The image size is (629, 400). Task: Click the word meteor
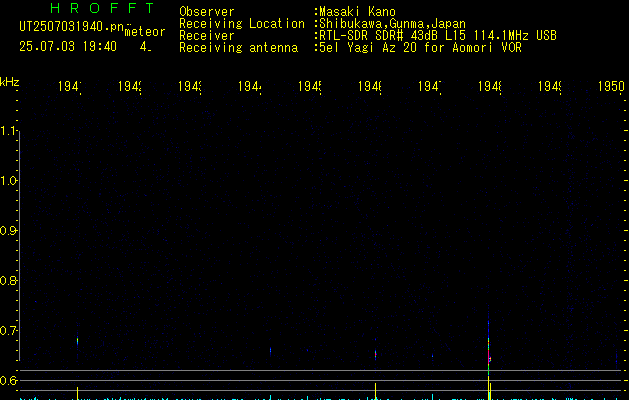pyautogui.click(x=145, y=32)
